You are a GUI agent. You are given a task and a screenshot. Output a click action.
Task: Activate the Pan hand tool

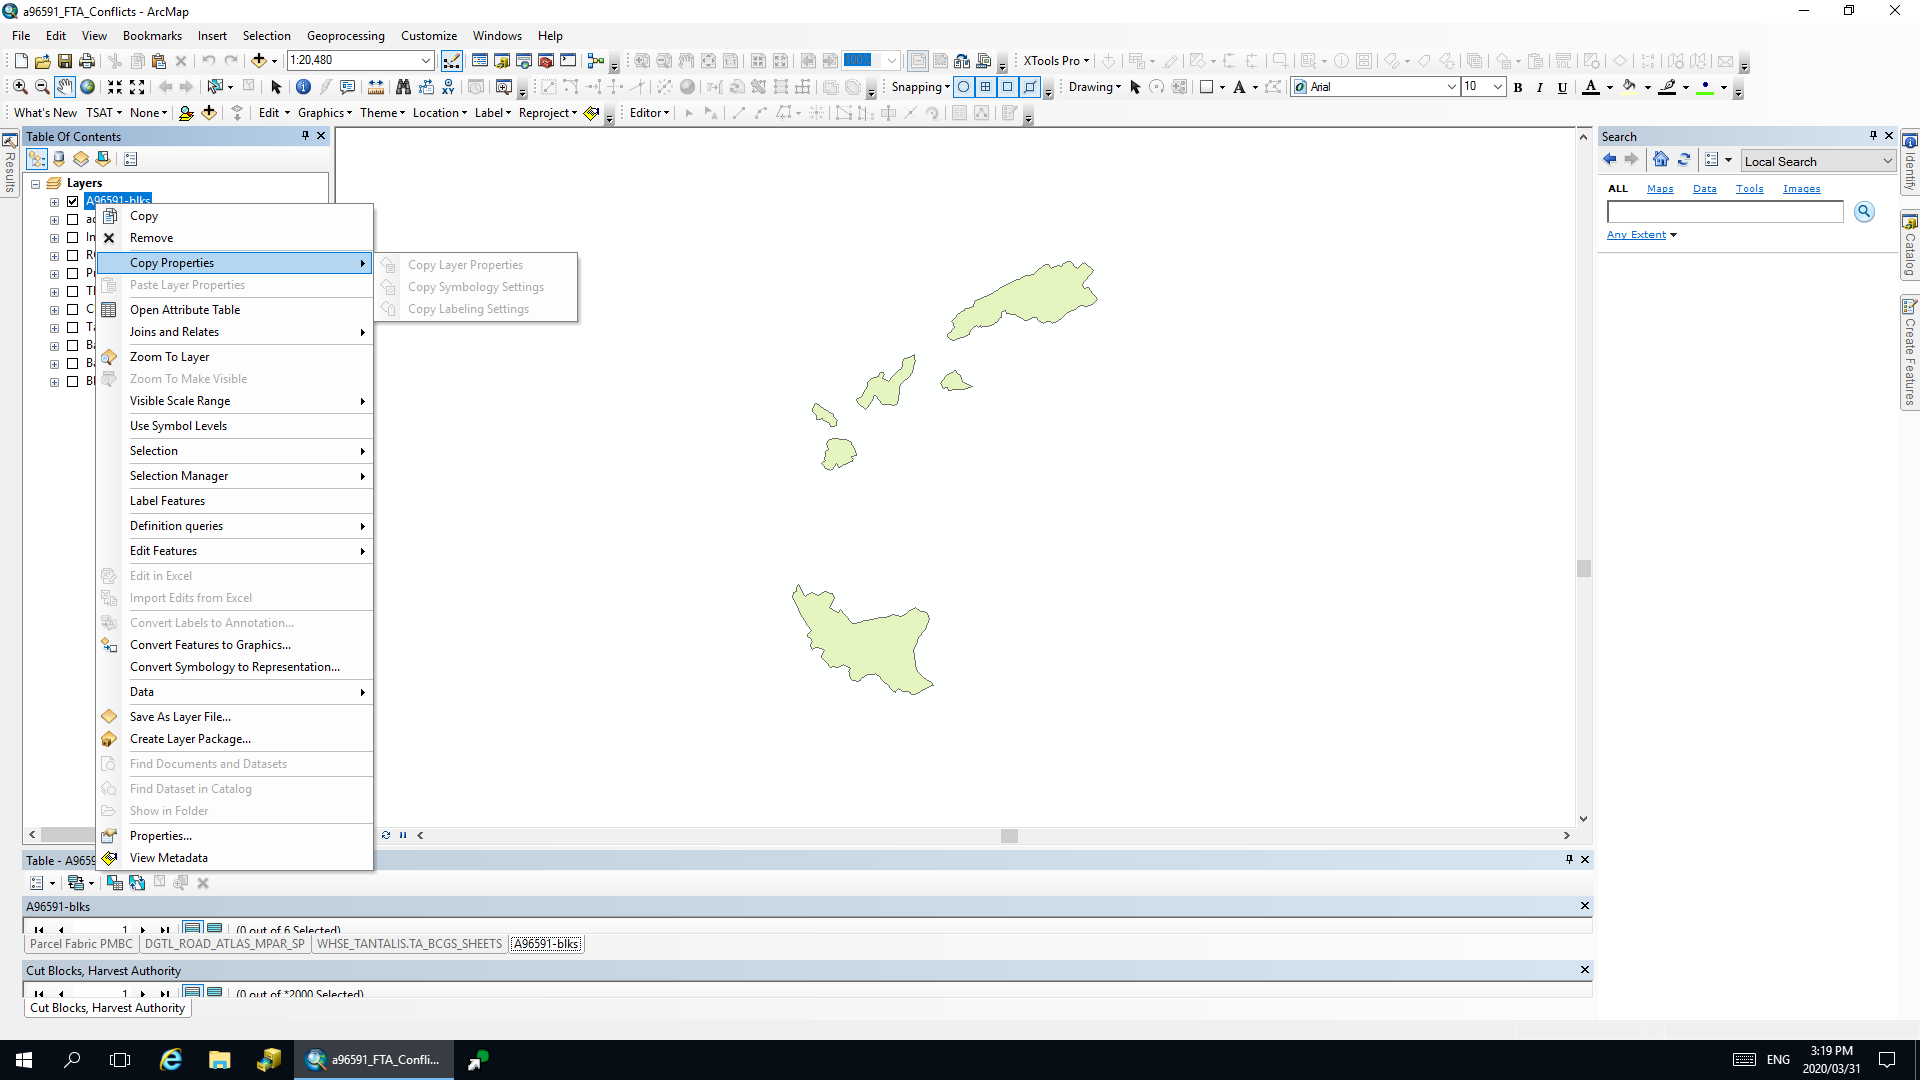tap(65, 87)
